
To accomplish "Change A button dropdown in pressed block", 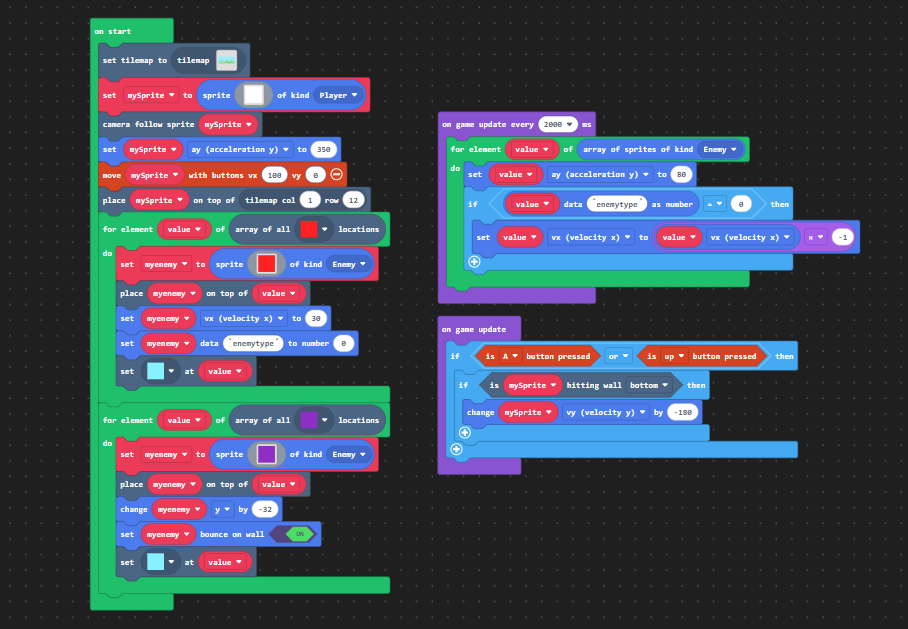I will (509, 356).
